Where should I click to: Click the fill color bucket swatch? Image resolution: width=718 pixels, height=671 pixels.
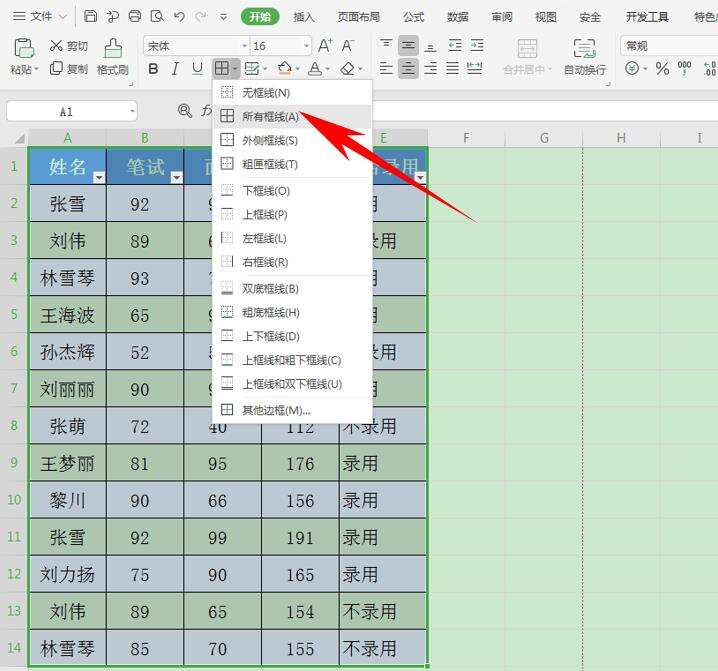[x=284, y=69]
